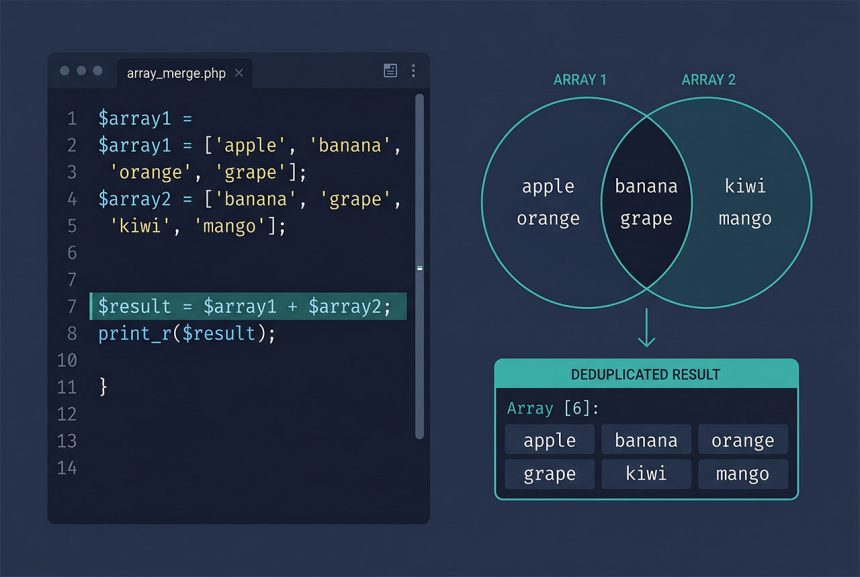Click the closing brace on line 11
Image resolution: width=860 pixels, height=577 pixels.
[x=103, y=387]
